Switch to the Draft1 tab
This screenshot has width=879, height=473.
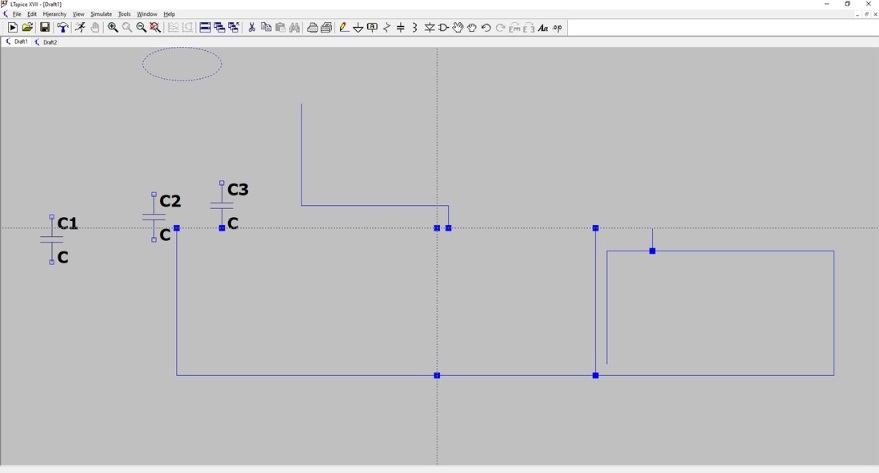coord(19,42)
